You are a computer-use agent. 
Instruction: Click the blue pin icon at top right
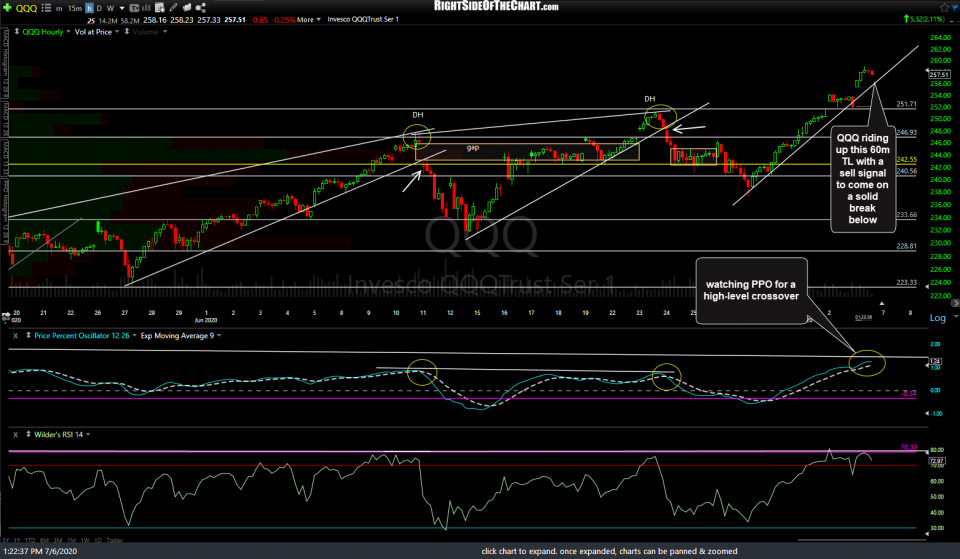pyautogui.click(x=955, y=7)
